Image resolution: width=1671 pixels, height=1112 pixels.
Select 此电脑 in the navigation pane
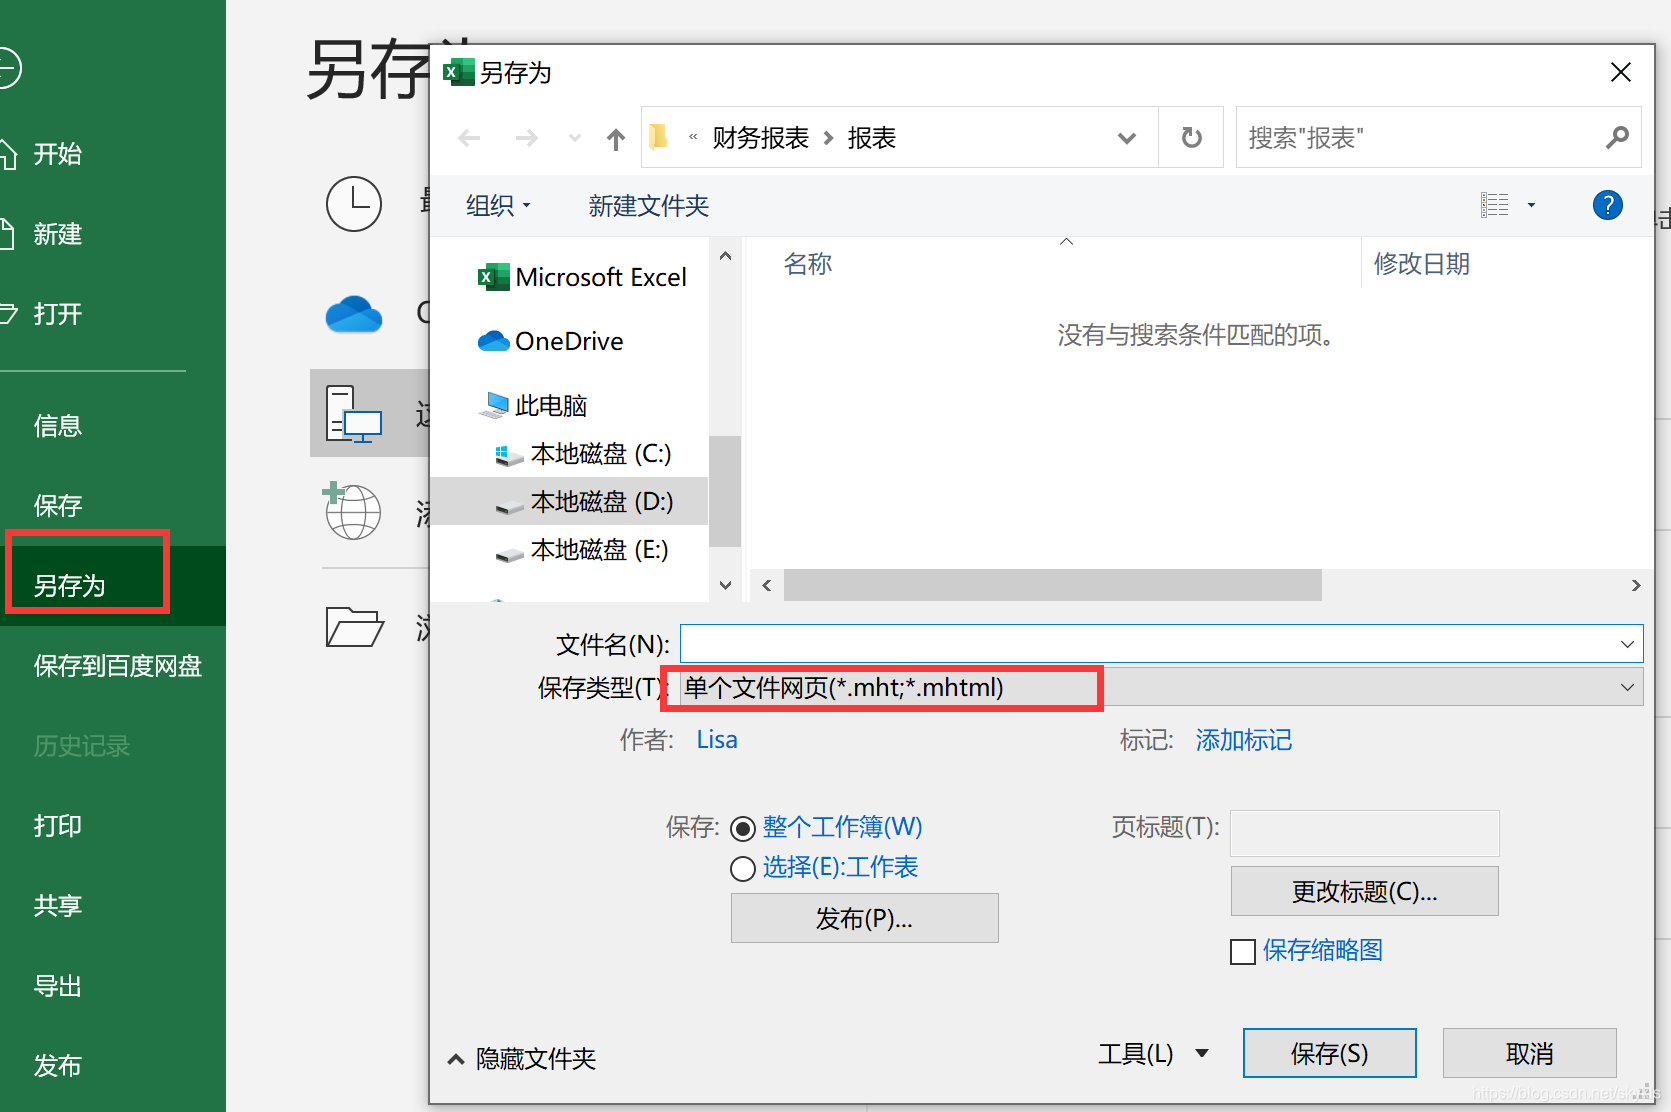(x=553, y=404)
